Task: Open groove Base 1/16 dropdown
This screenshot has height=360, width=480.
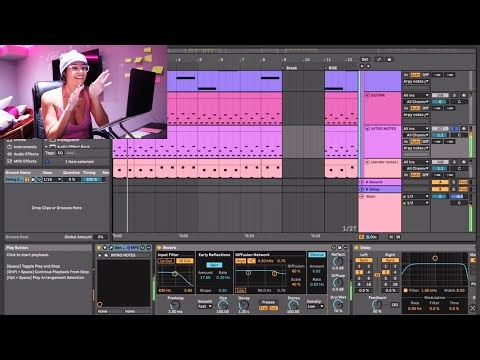Action: (52, 179)
